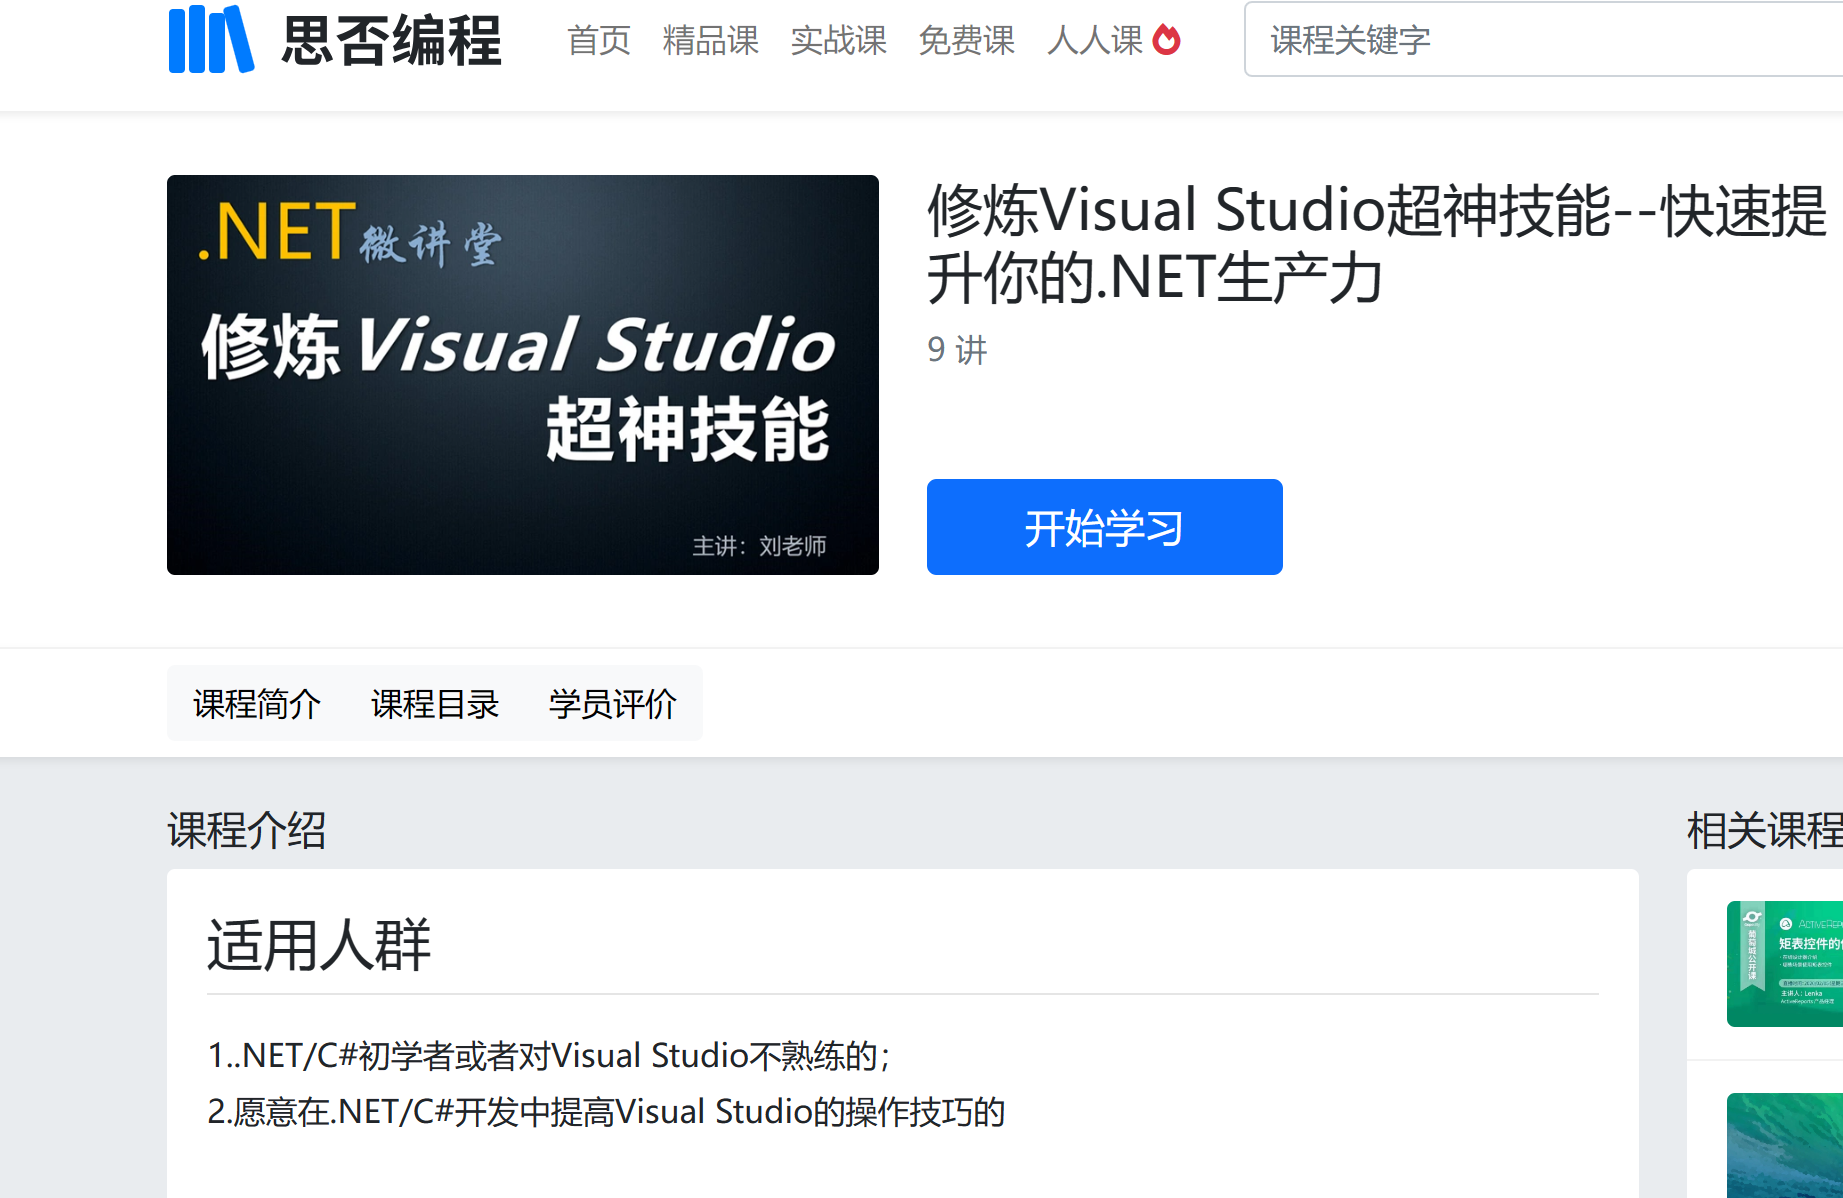
Task: Click the flame icon next to 人人课
Action: pos(1166,40)
